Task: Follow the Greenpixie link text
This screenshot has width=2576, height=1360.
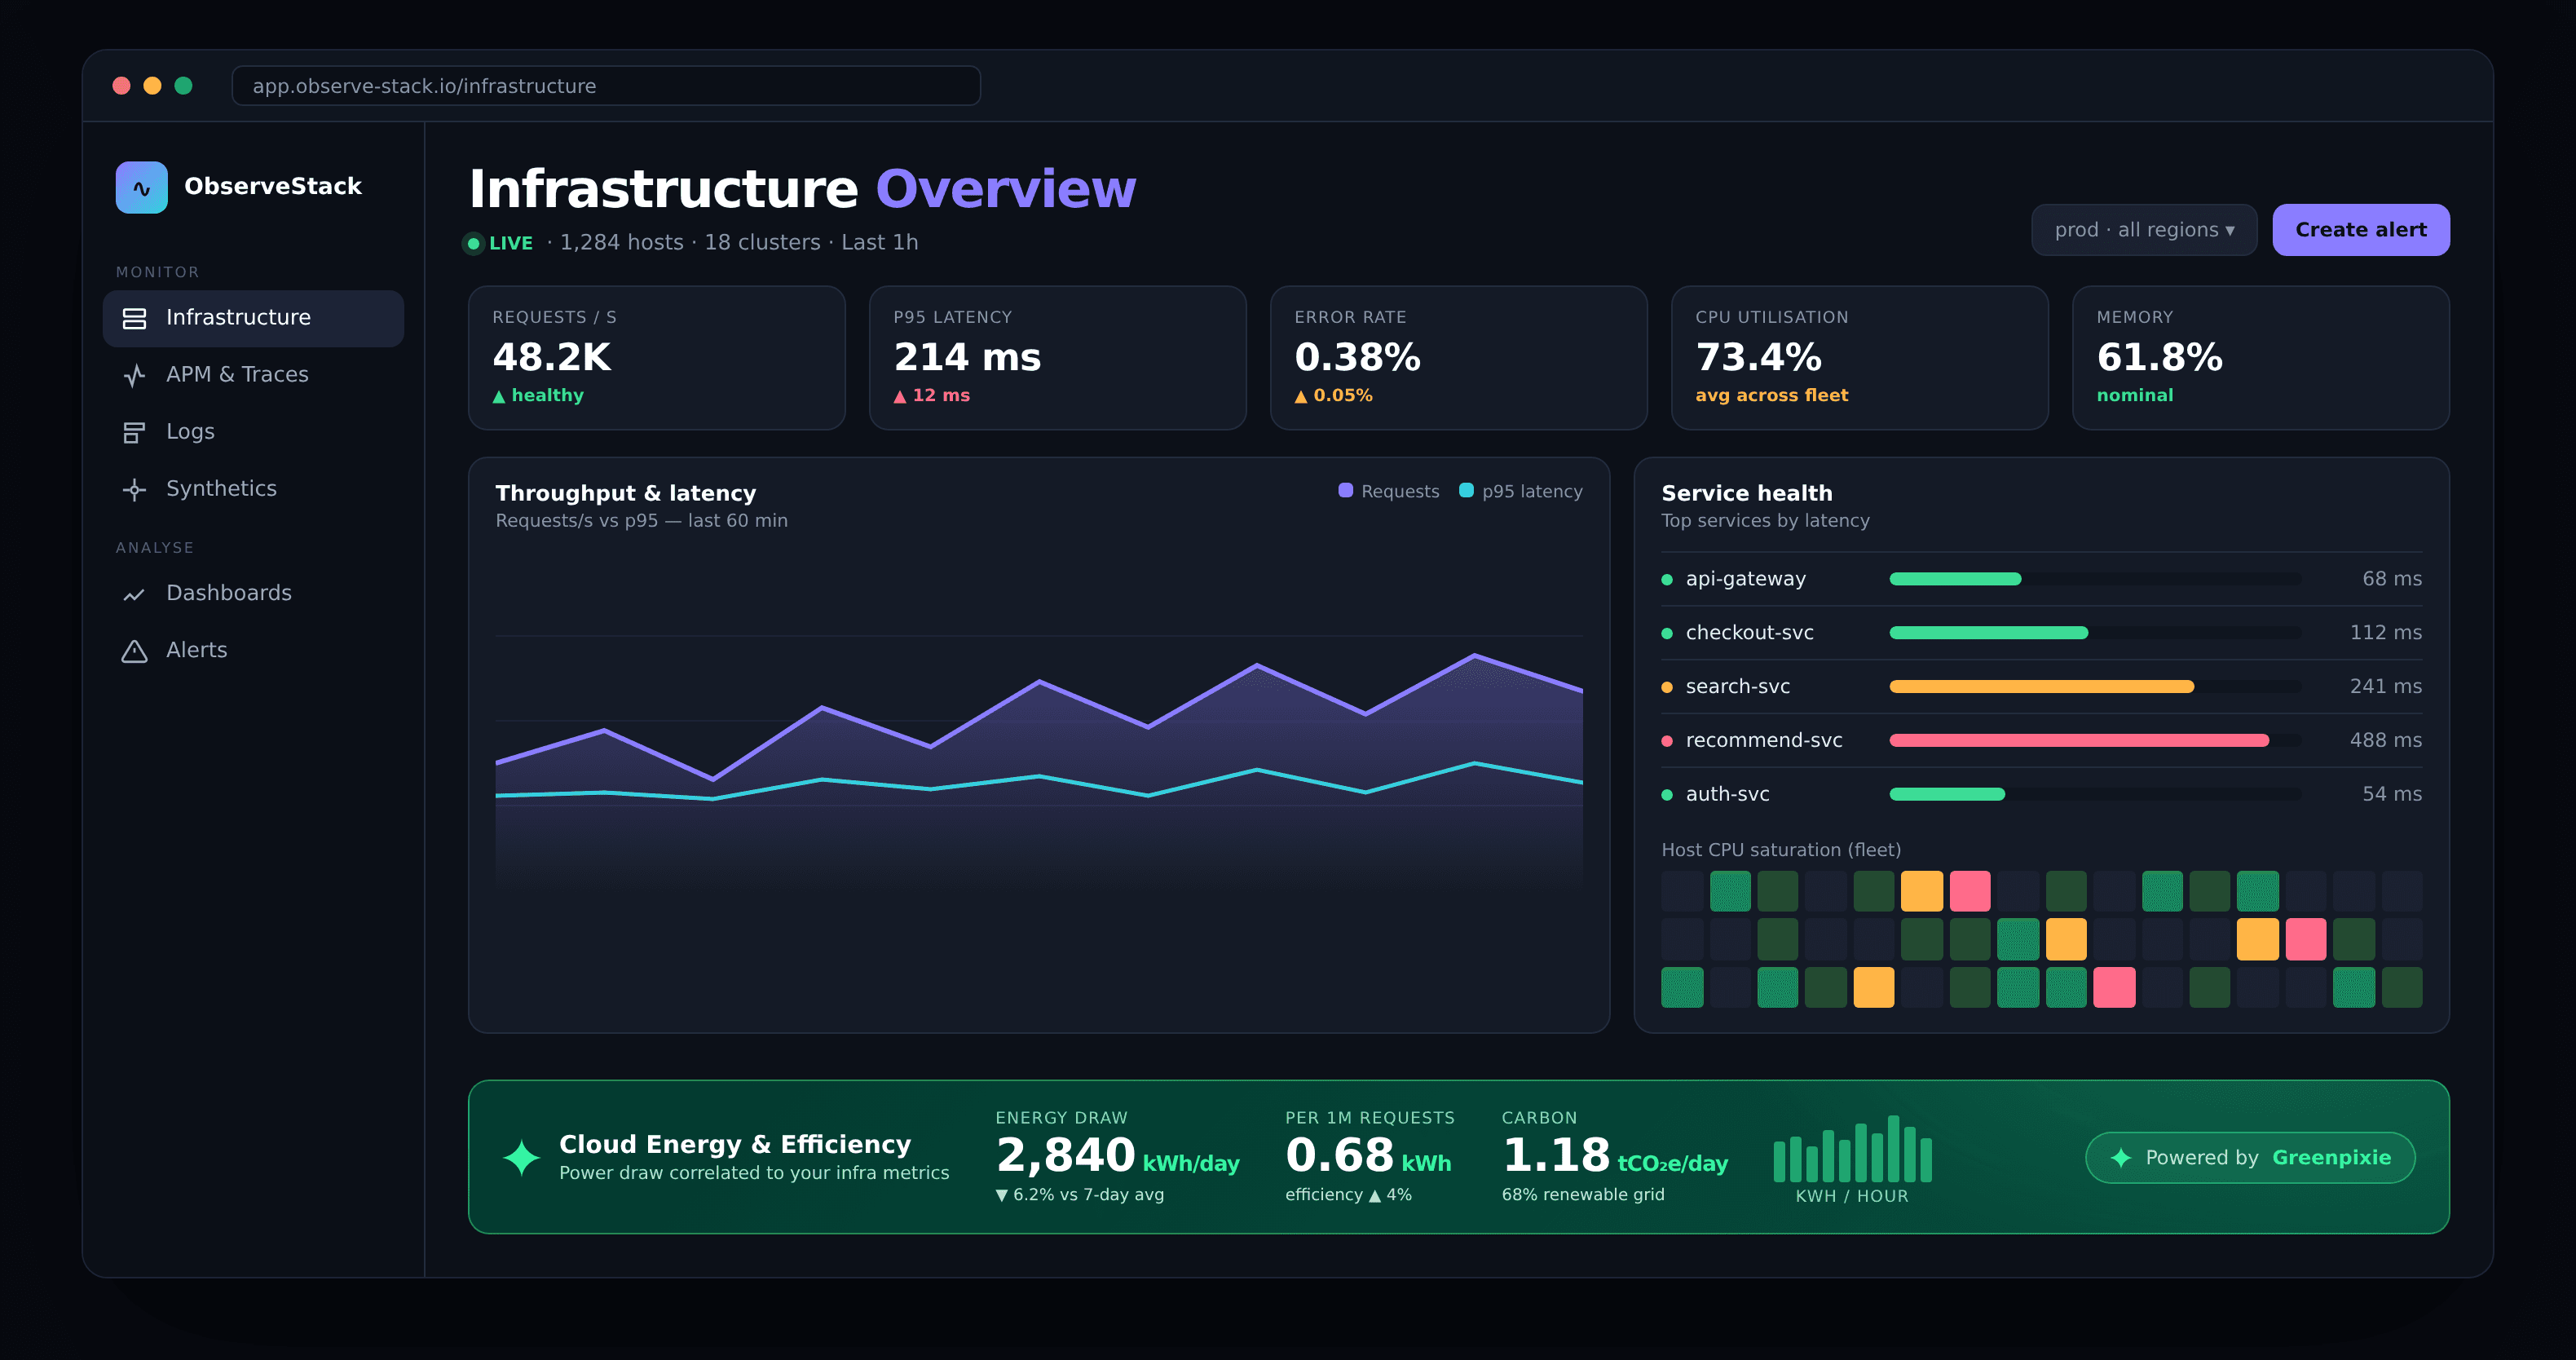Action: 2331,1158
